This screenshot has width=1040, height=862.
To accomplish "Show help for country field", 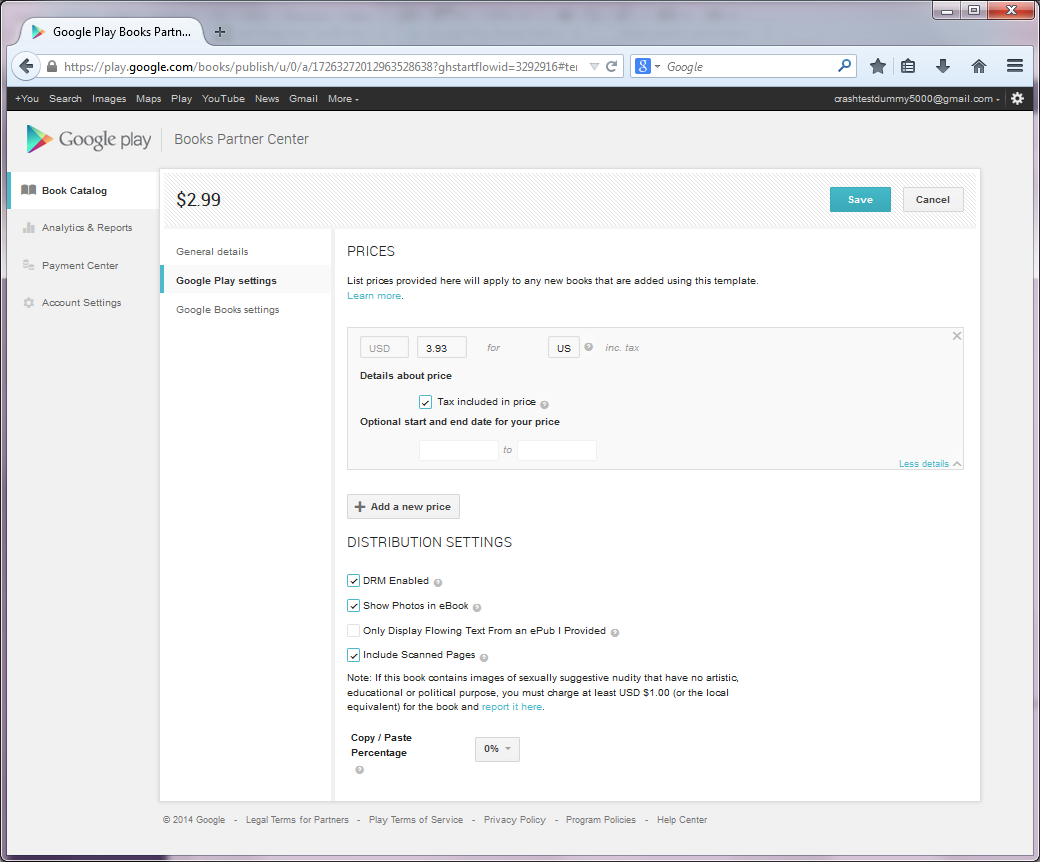I will pyautogui.click(x=588, y=347).
